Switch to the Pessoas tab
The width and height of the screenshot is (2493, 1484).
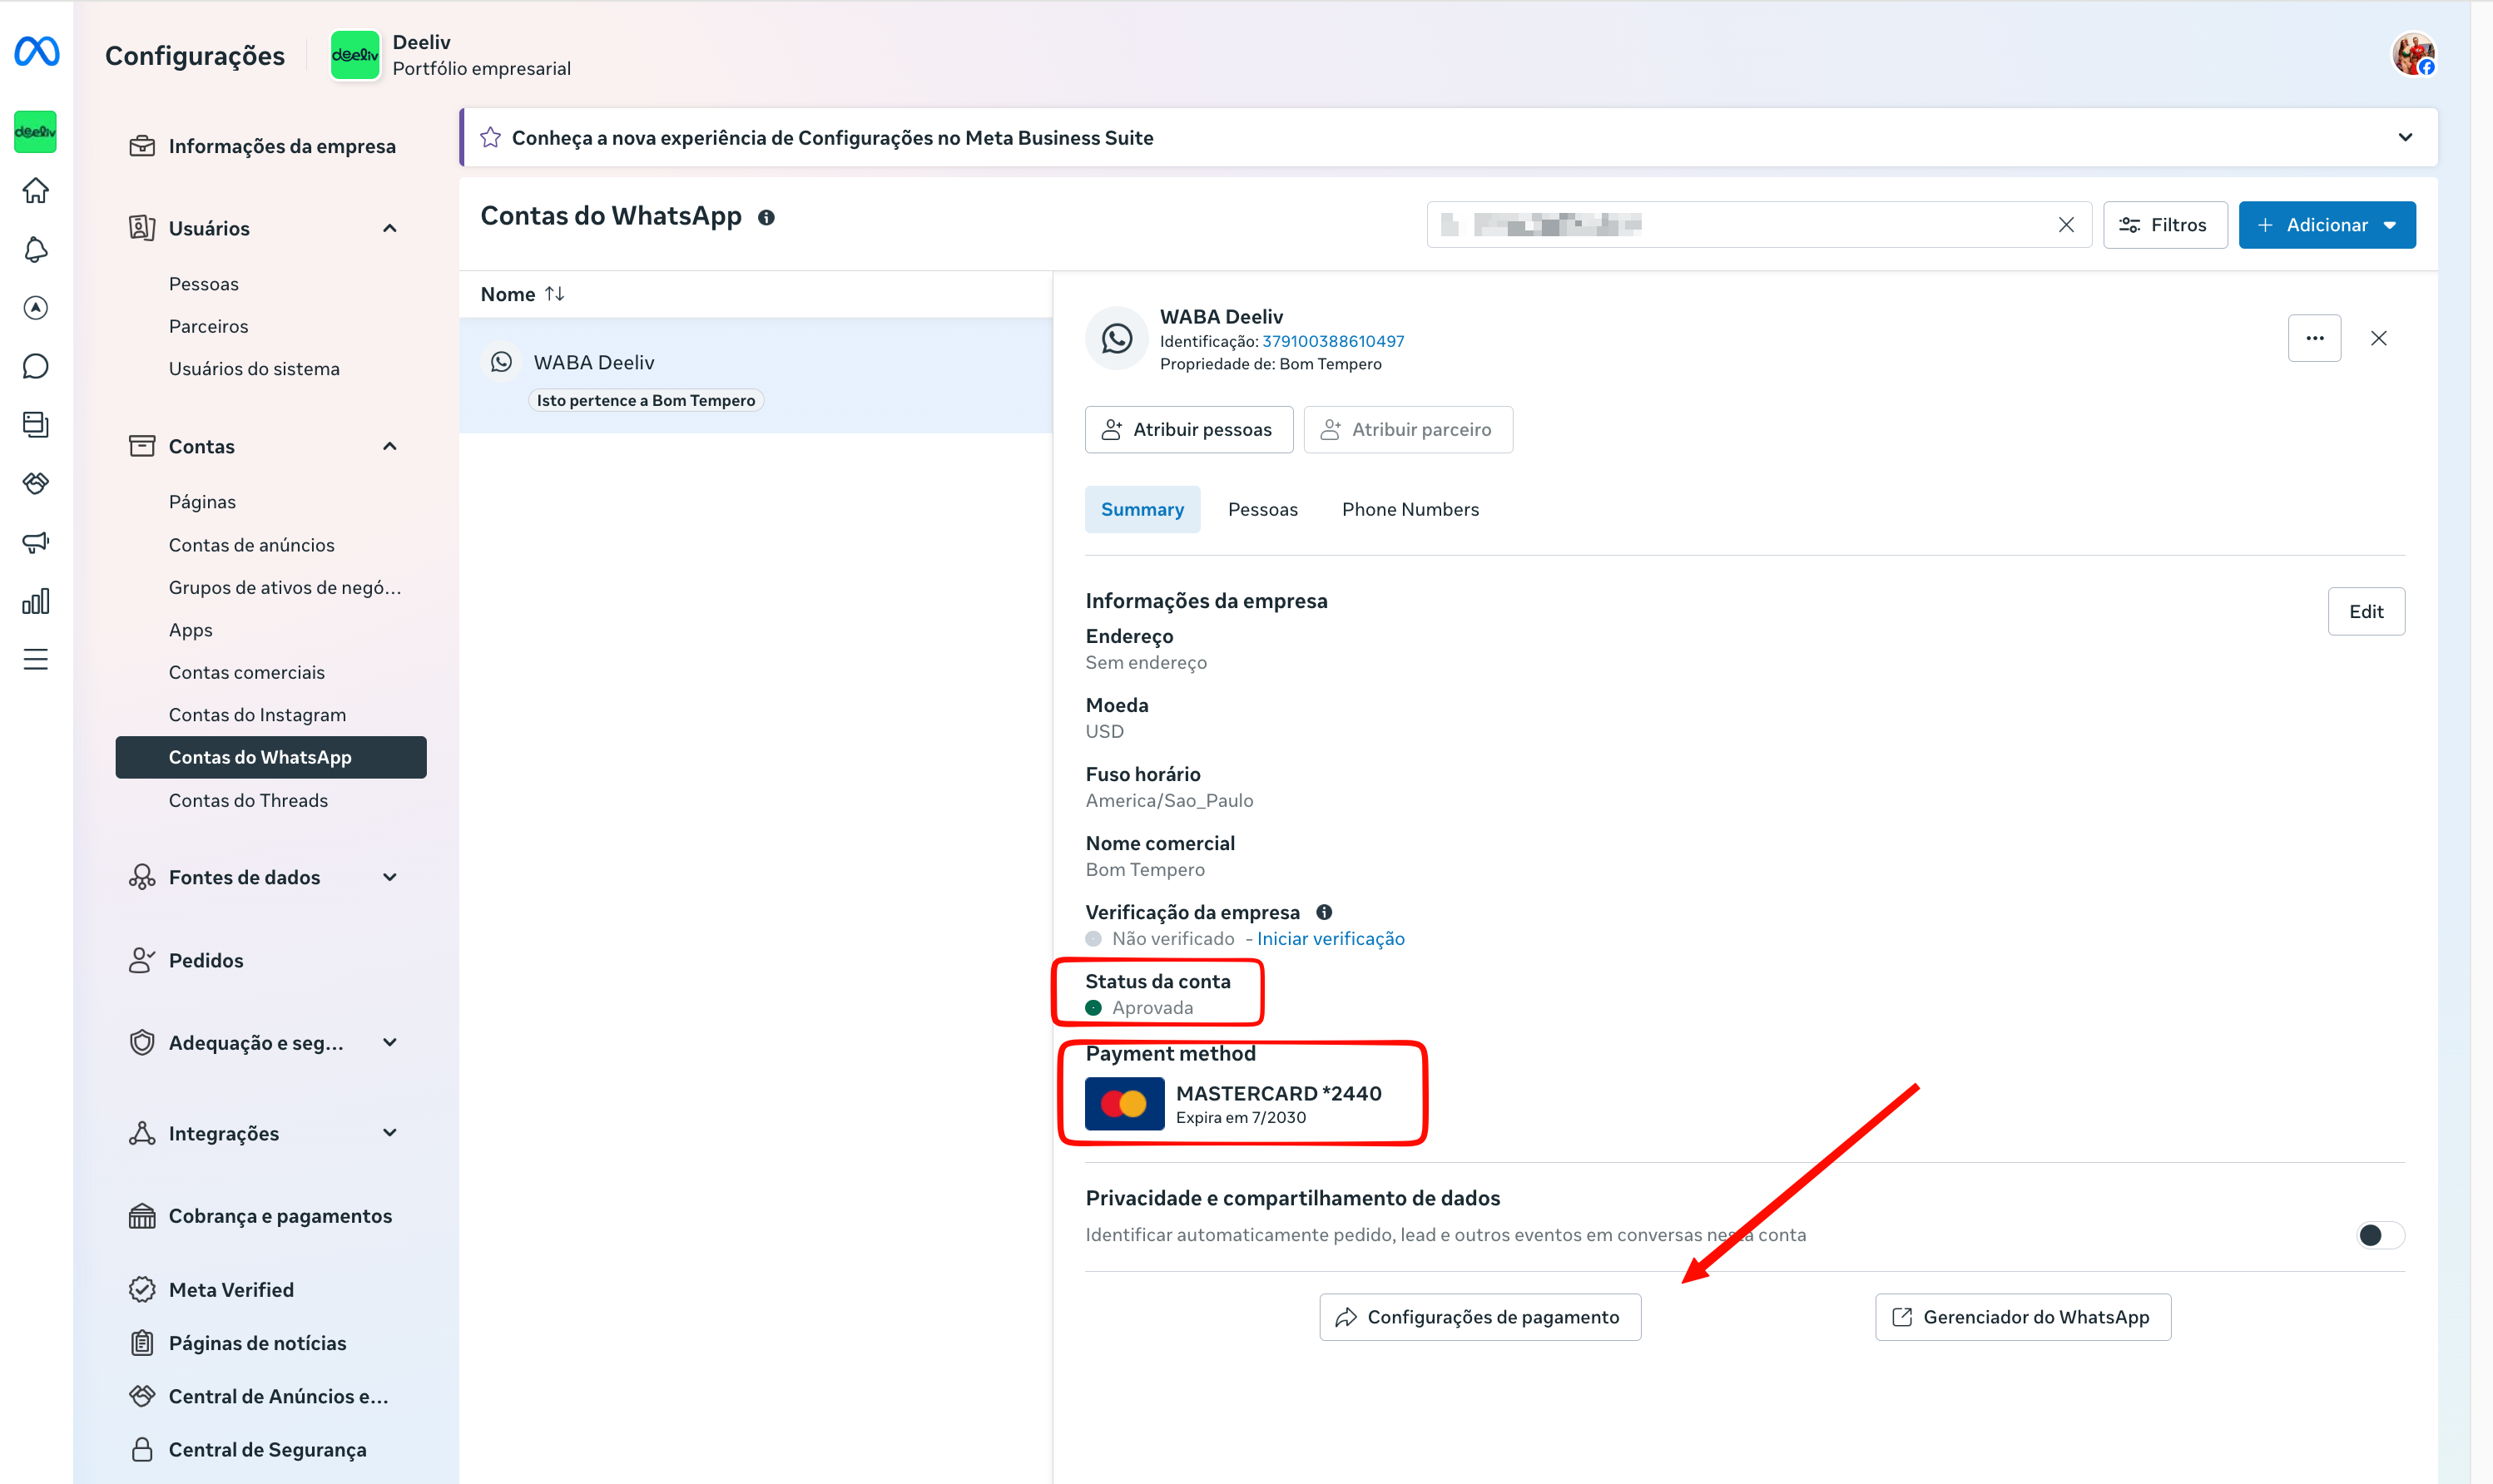click(1262, 509)
